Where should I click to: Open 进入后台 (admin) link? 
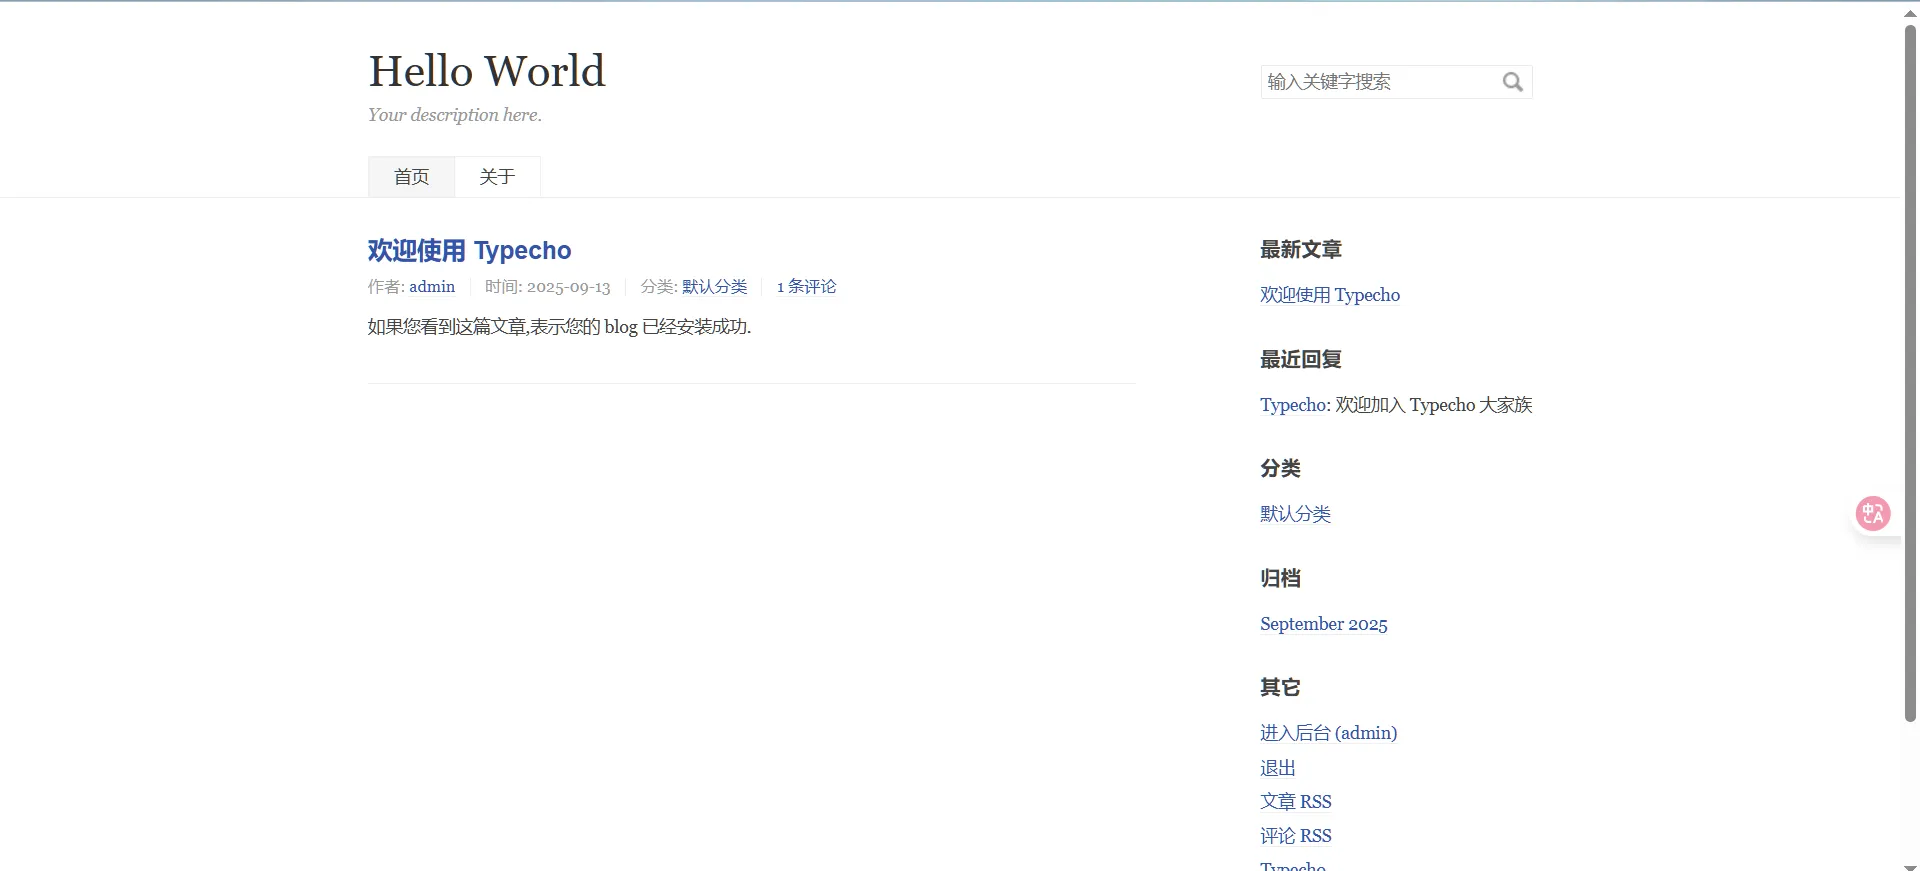(1328, 733)
